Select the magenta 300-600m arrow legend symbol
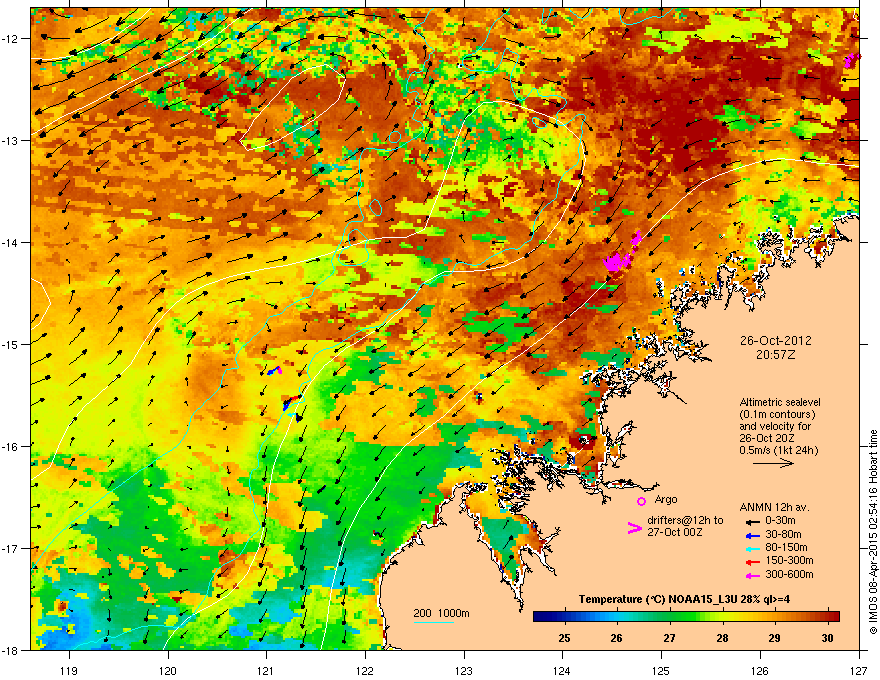Screen dimensions: 880x680 pyautogui.click(x=753, y=575)
